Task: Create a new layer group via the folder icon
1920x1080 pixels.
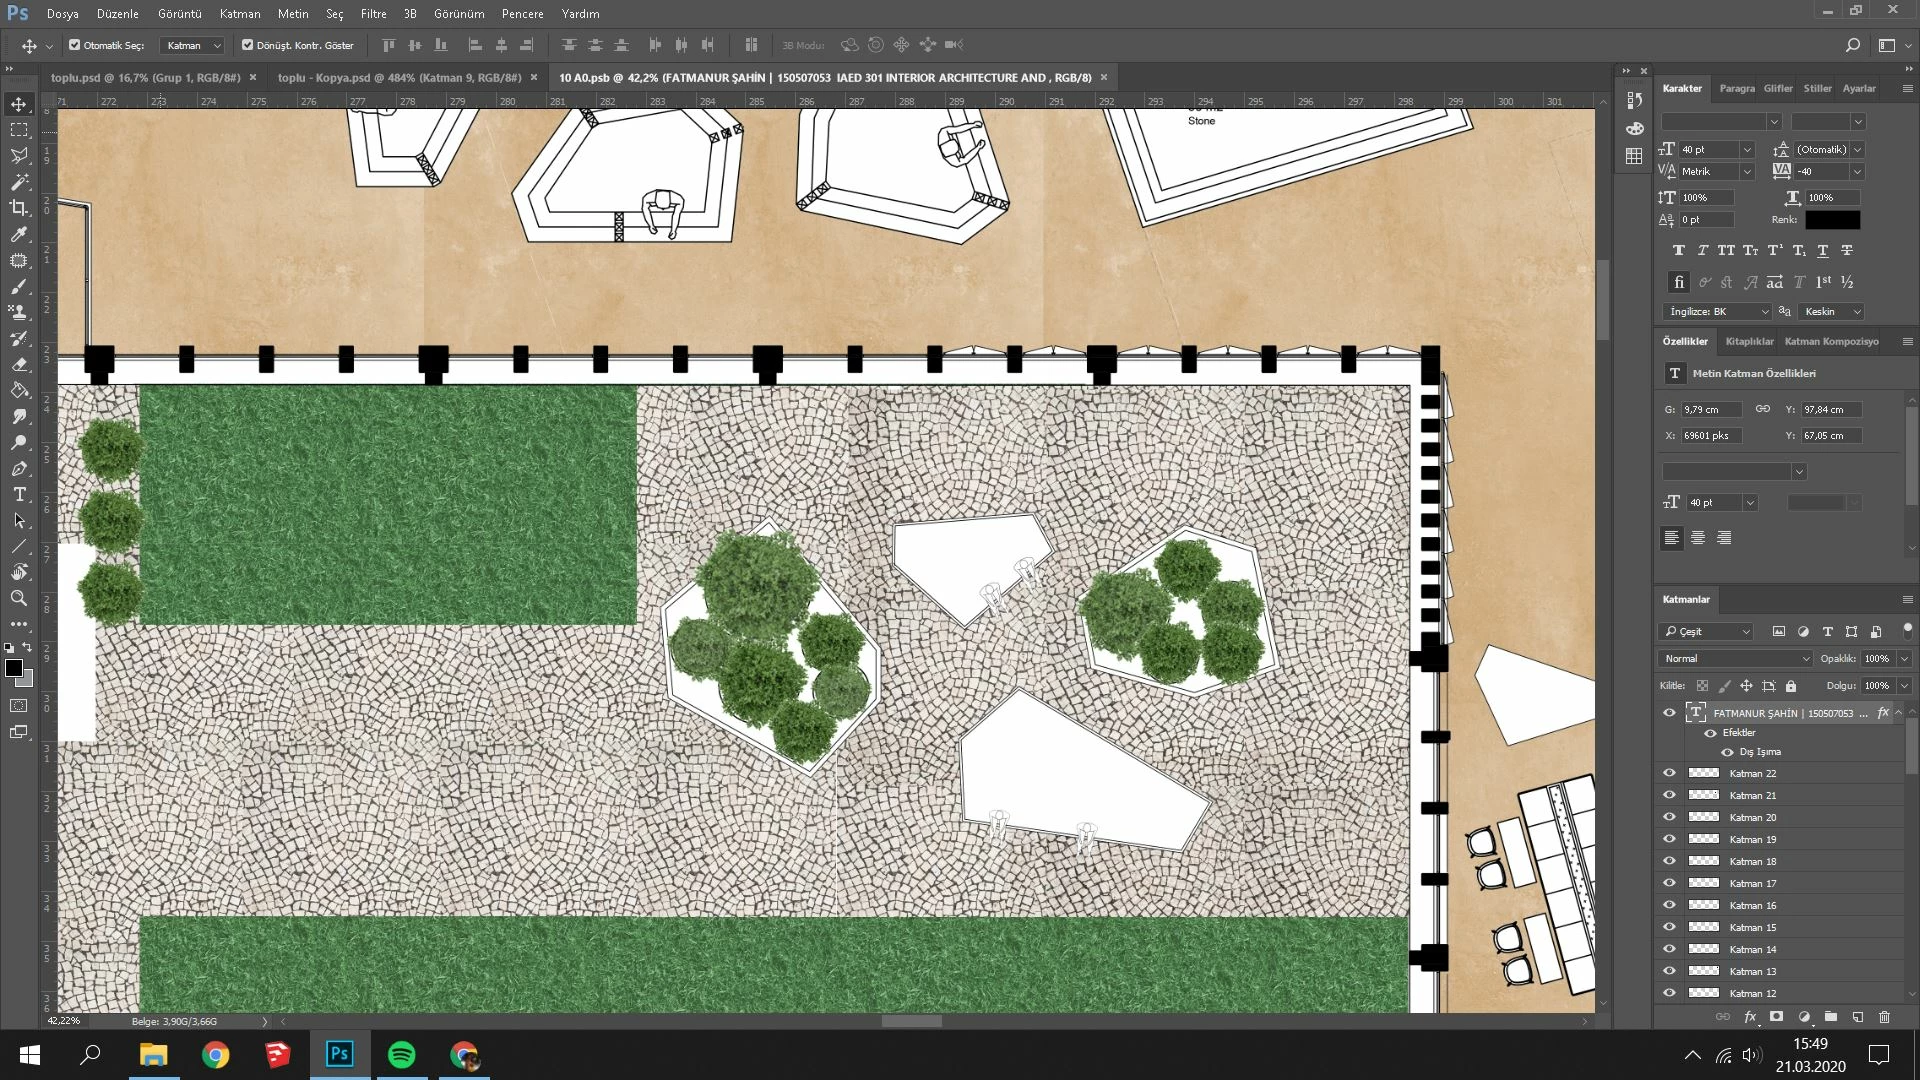Action: tap(1831, 1017)
